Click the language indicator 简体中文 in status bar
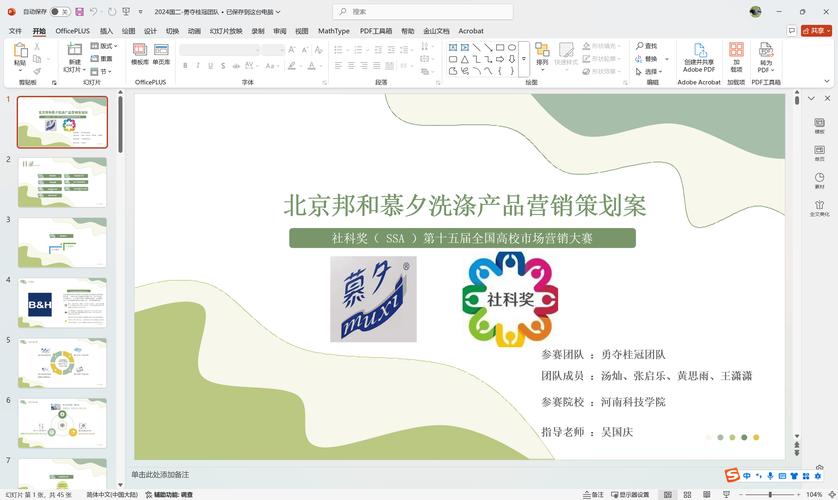Viewport: 838px width, 500px height. (112, 495)
